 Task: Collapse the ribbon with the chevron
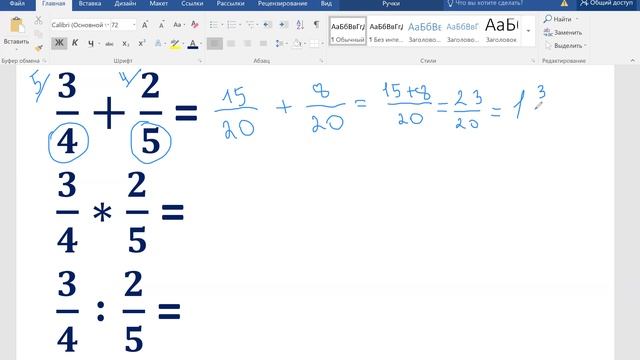point(633,60)
